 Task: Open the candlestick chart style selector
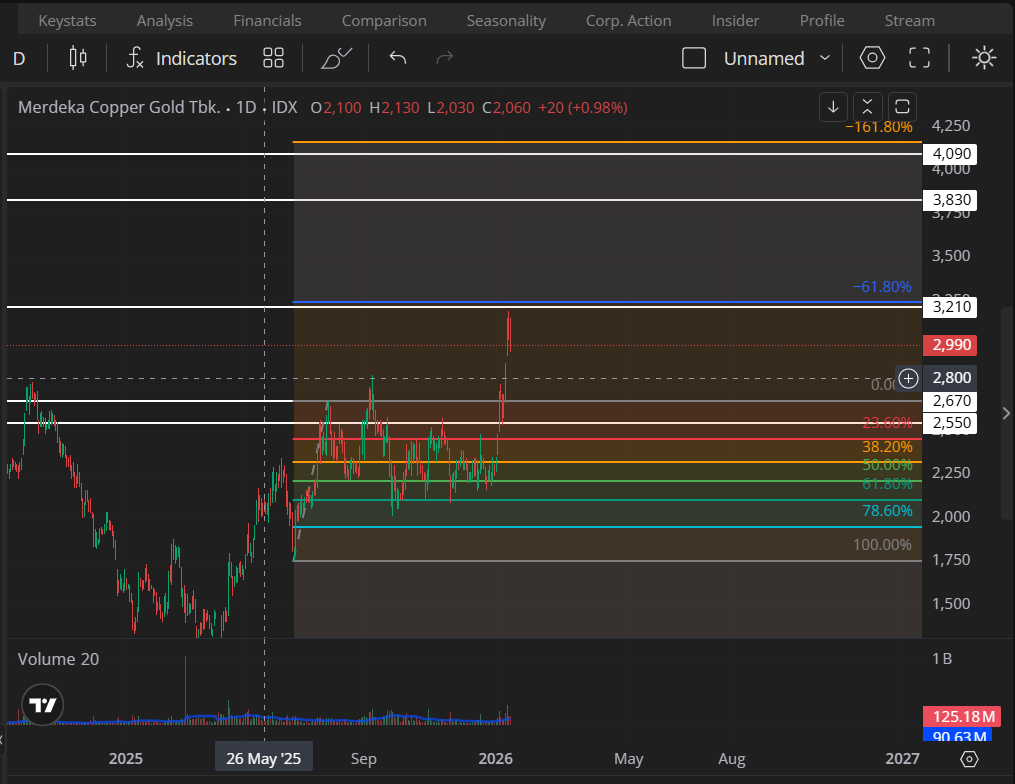pos(78,58)
